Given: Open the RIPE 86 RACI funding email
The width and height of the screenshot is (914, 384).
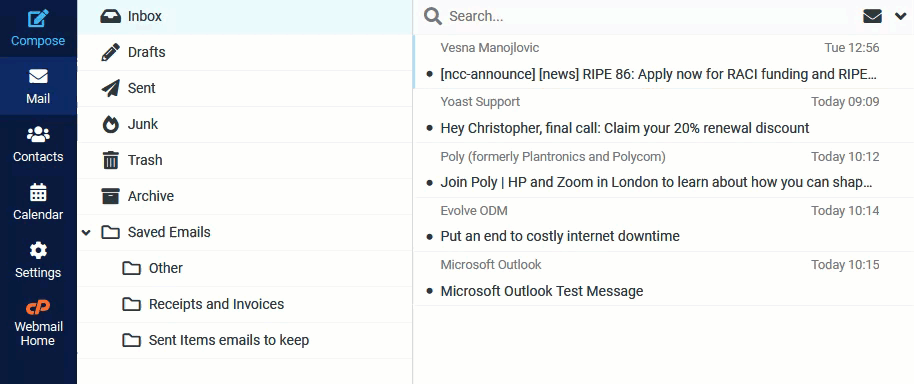Looking at the screenshot, I should [x=659, y=74].
